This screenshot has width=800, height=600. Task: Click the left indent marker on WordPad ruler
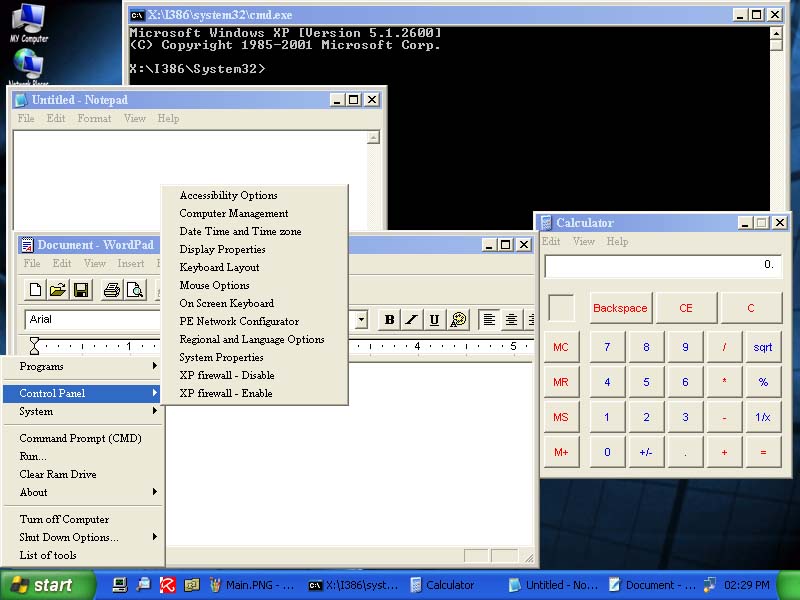[x=35, y=346]
